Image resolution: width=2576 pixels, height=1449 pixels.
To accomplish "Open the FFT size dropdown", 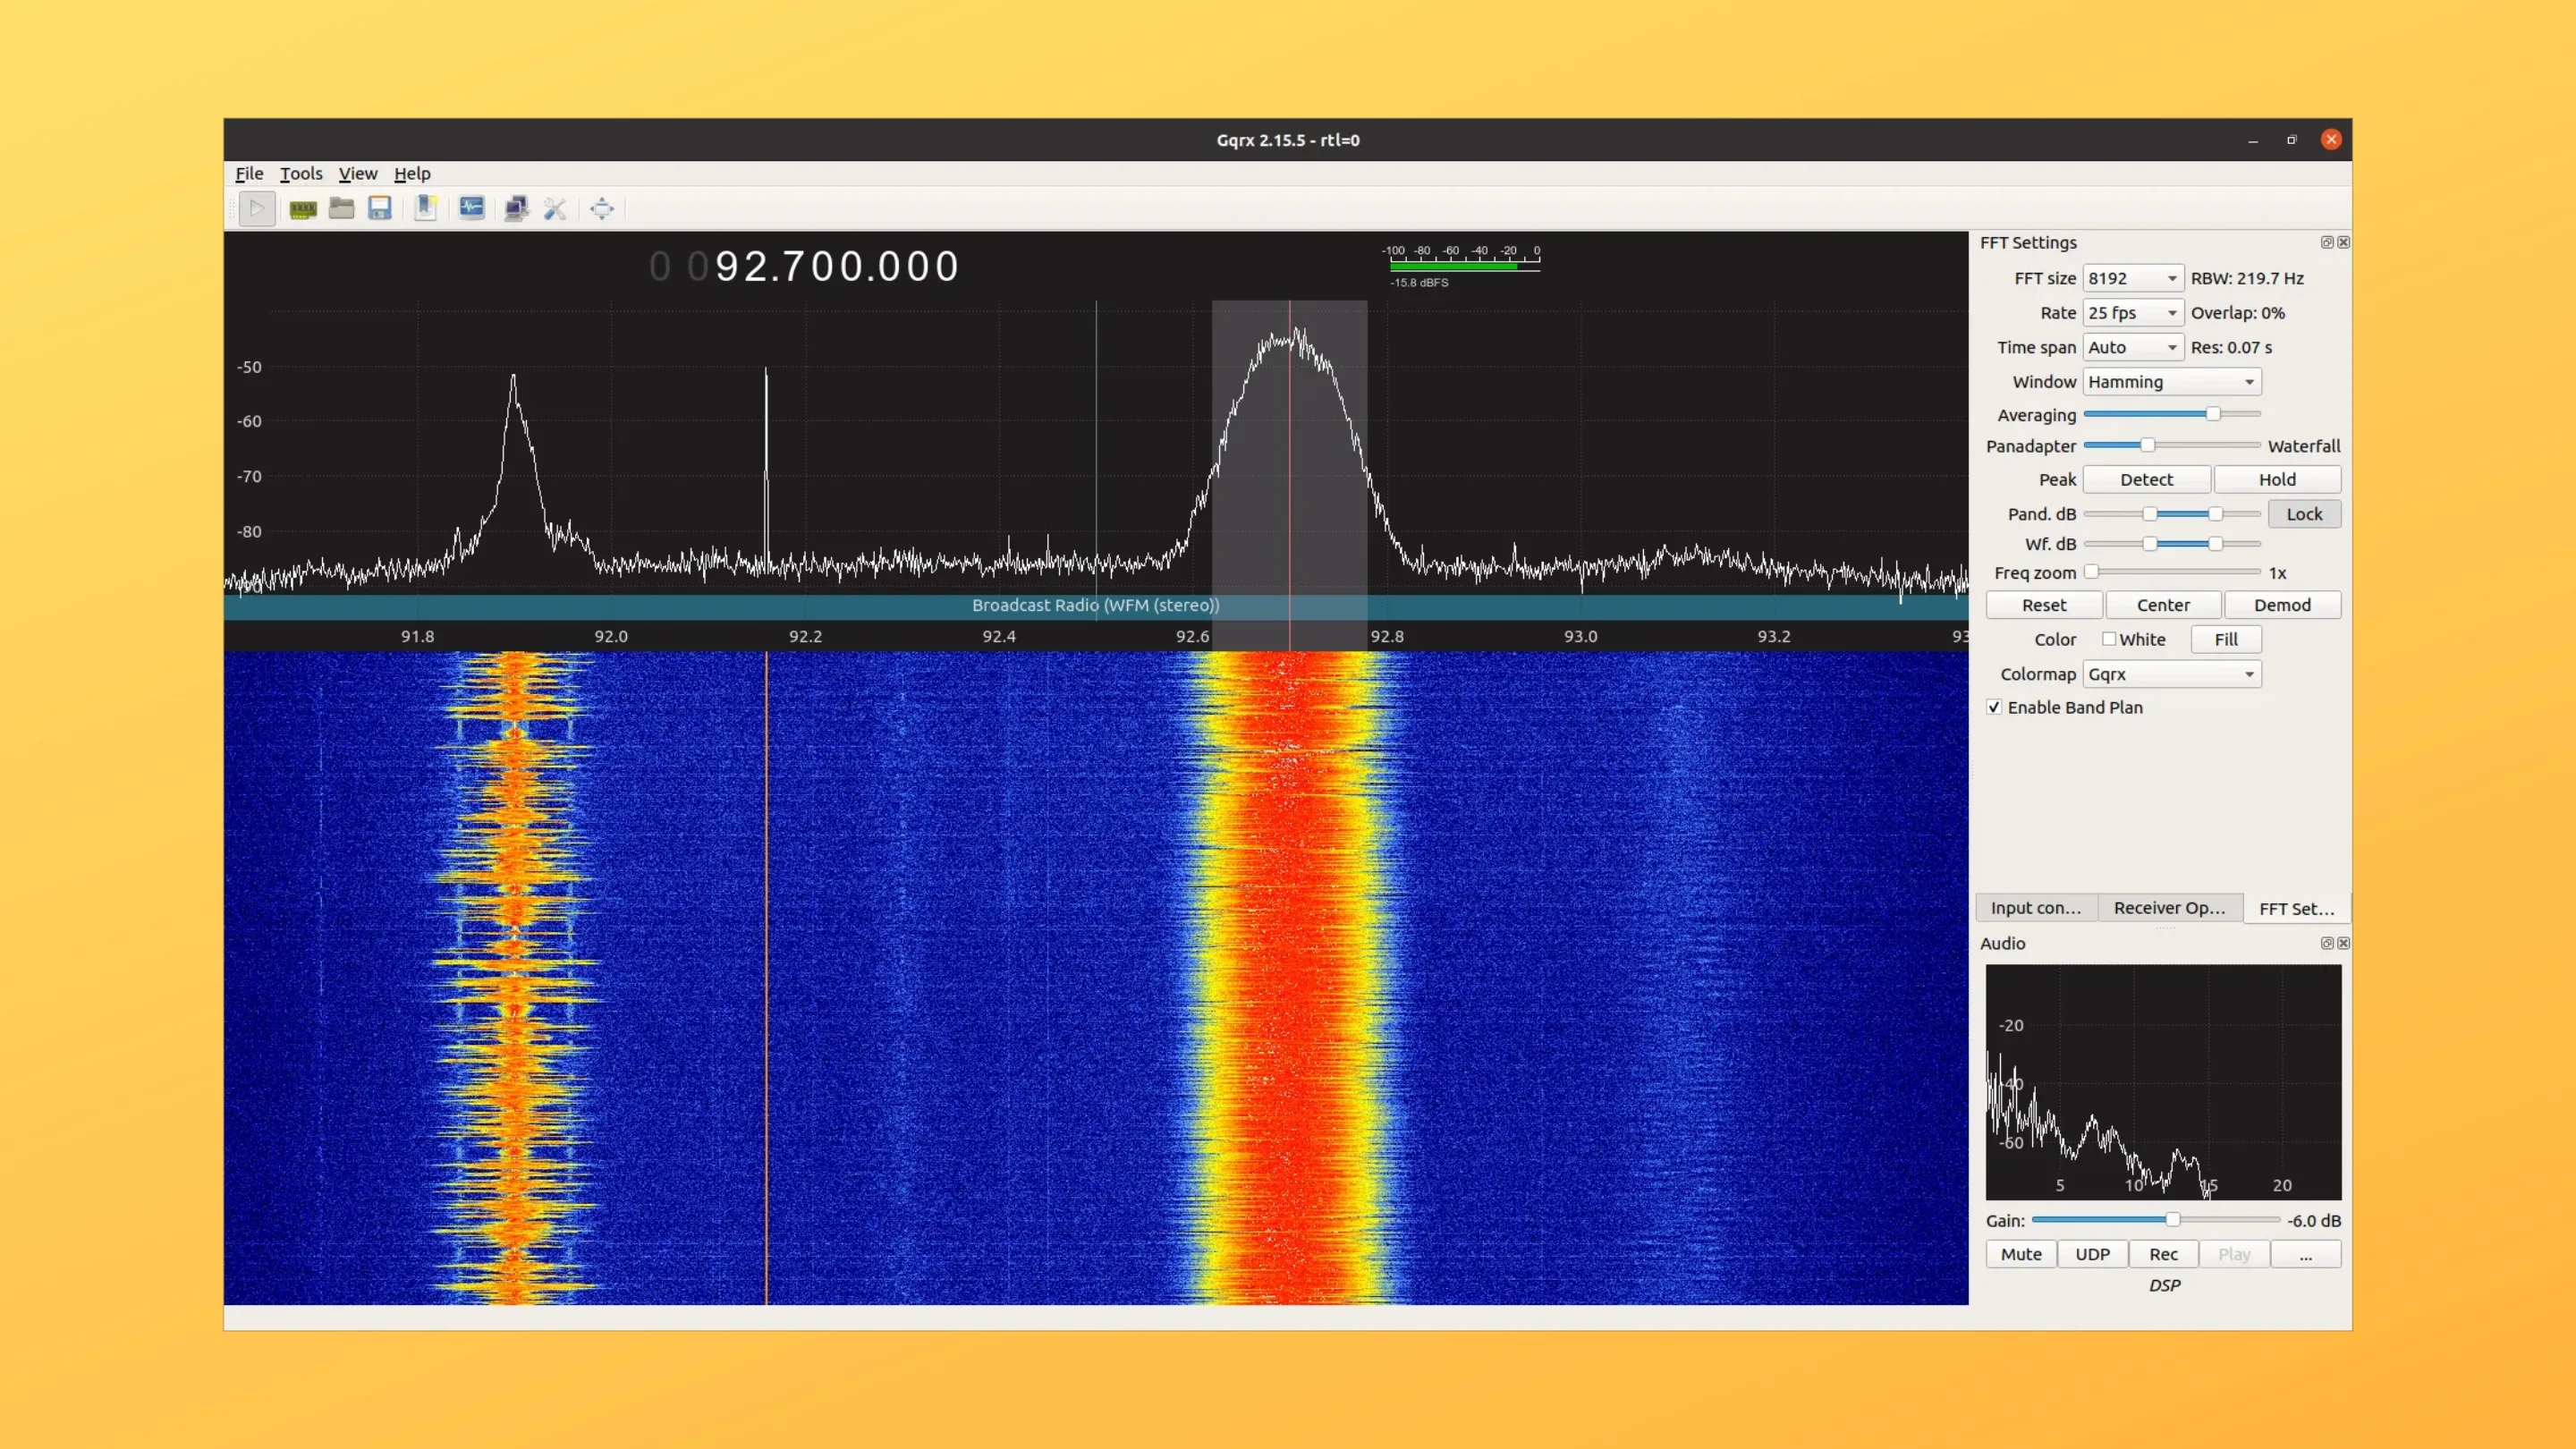I will tap(2132, 278).
